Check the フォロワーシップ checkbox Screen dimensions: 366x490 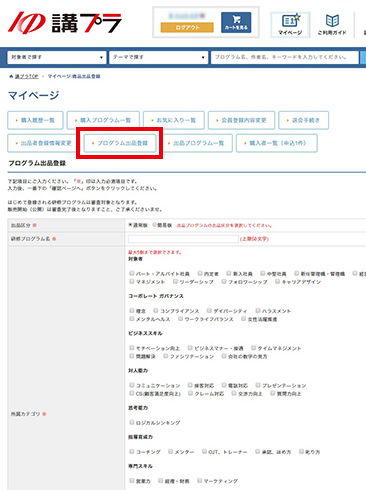coord(224,282)
